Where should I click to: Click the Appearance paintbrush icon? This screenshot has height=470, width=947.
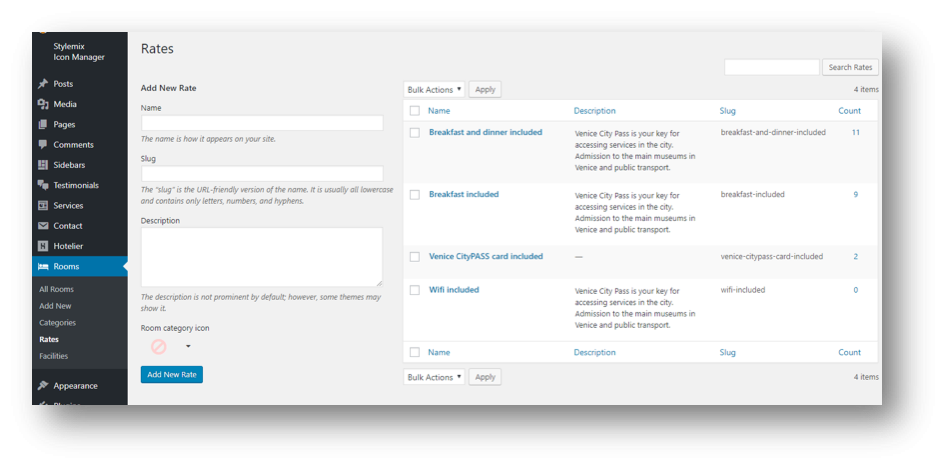pos(43,385)
